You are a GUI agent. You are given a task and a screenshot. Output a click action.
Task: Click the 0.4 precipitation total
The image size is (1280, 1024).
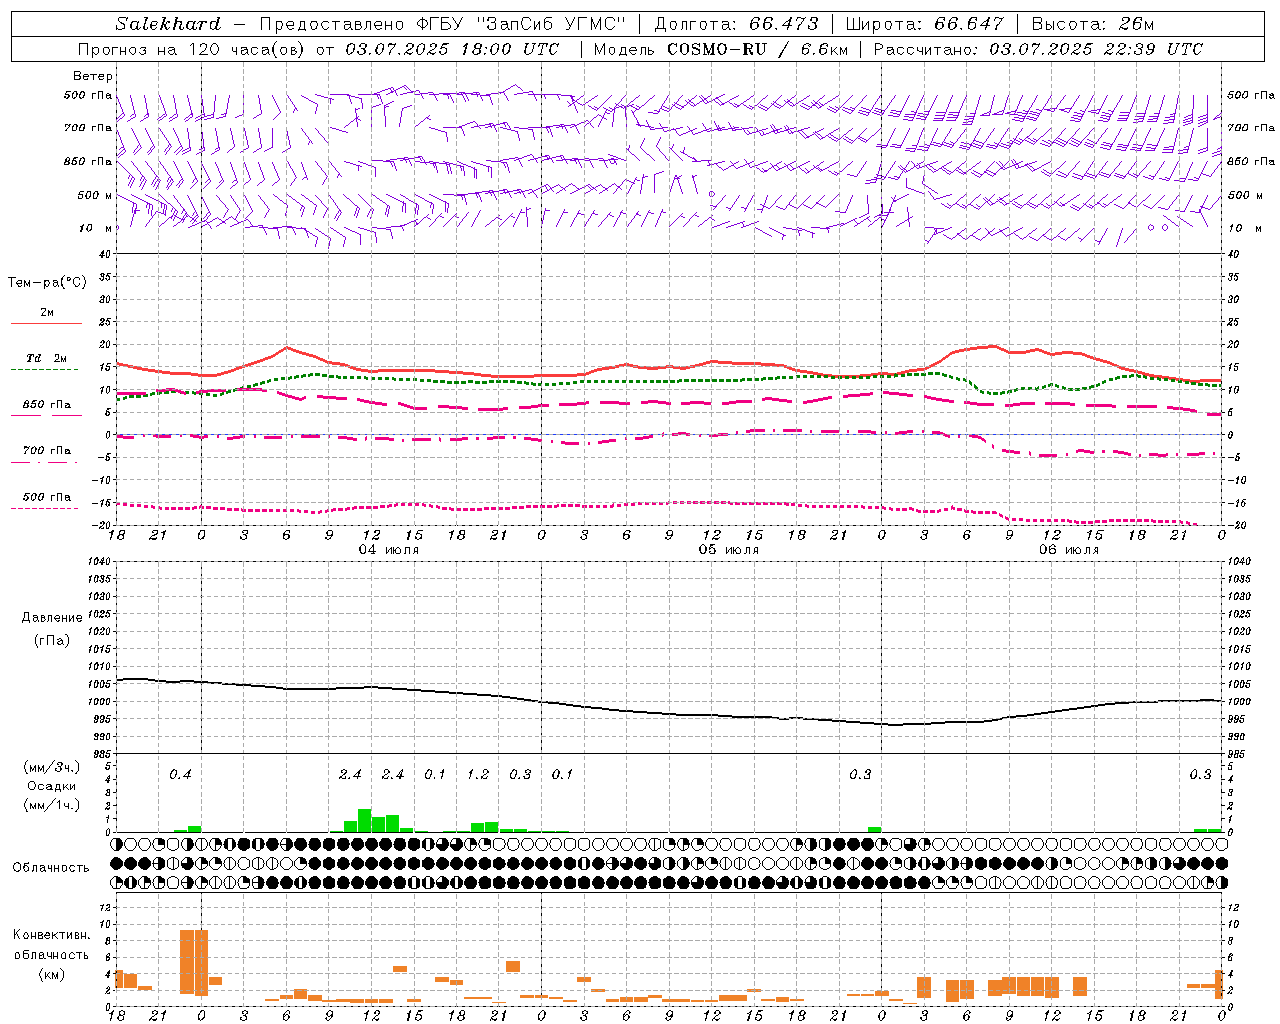(180, 775)
